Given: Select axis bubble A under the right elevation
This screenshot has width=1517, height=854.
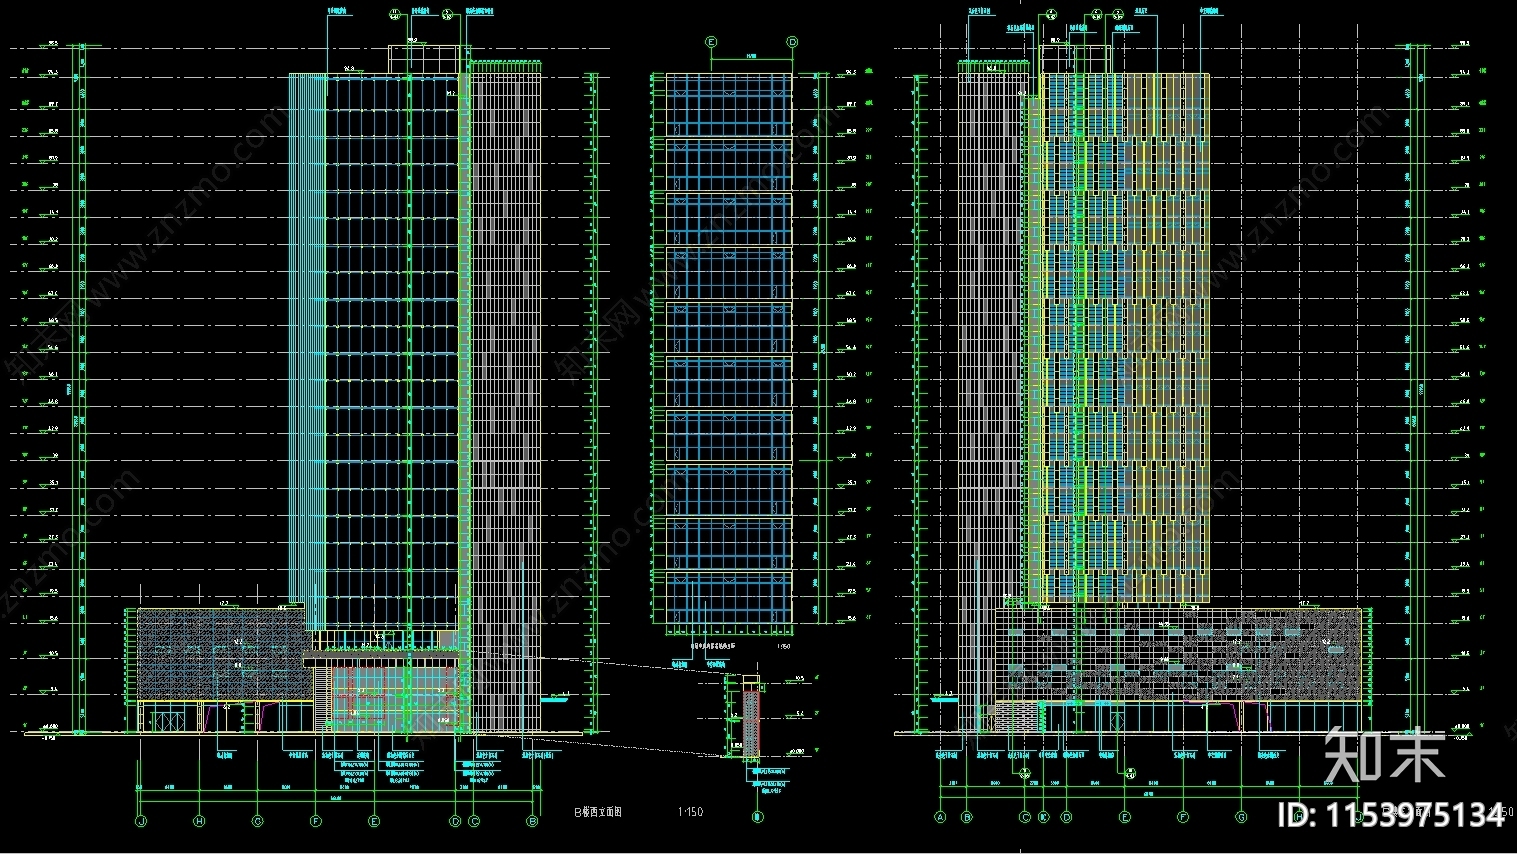Looking at the screenshot, I should 940,817.
